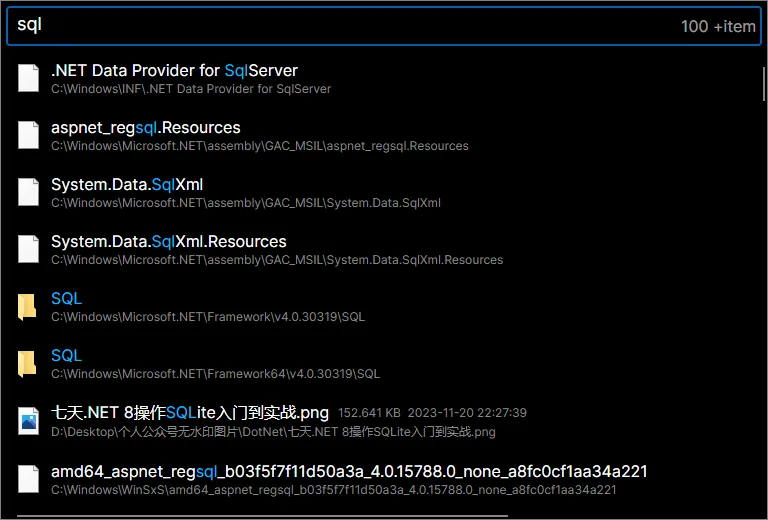Select 'System.Data.SqlXml.Resources' result title
Image resolution: width=768 pixels, height=520 pixels.
(168, 241)
